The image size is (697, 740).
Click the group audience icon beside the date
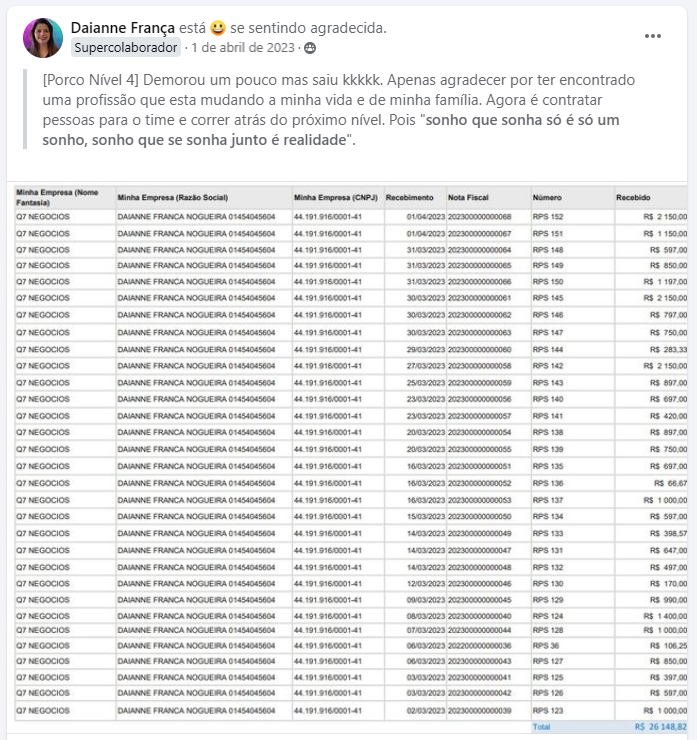310,48
